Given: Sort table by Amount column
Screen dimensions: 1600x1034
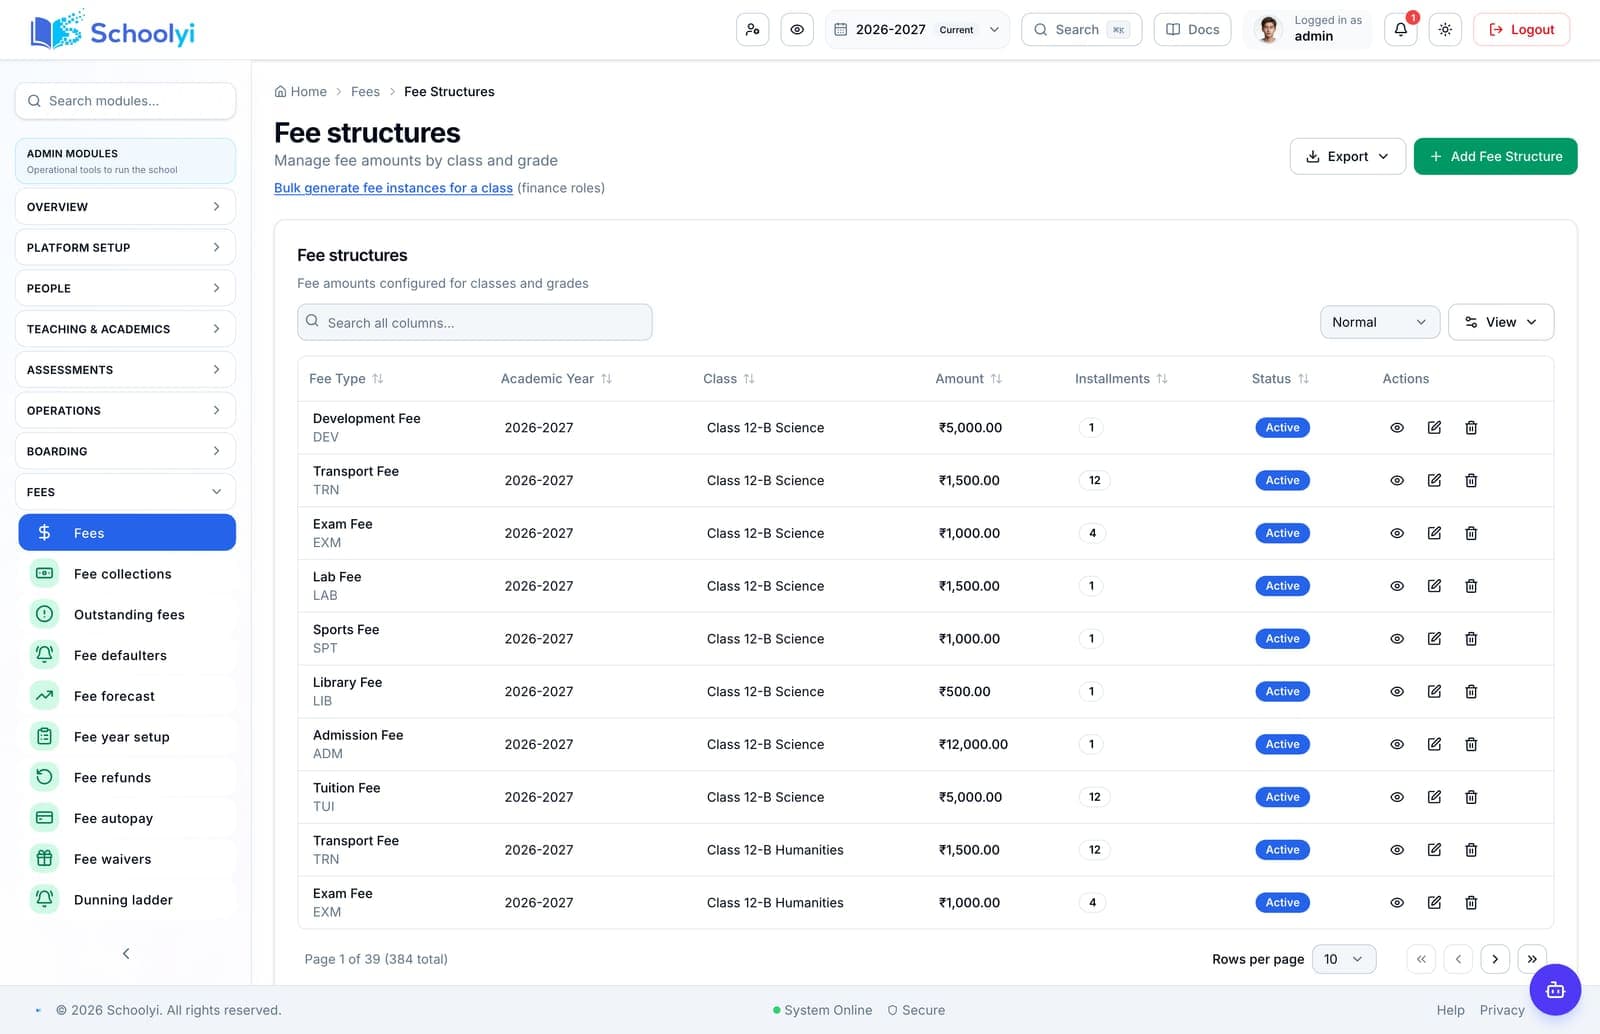Looking at the screenshot, I should 968,379.
